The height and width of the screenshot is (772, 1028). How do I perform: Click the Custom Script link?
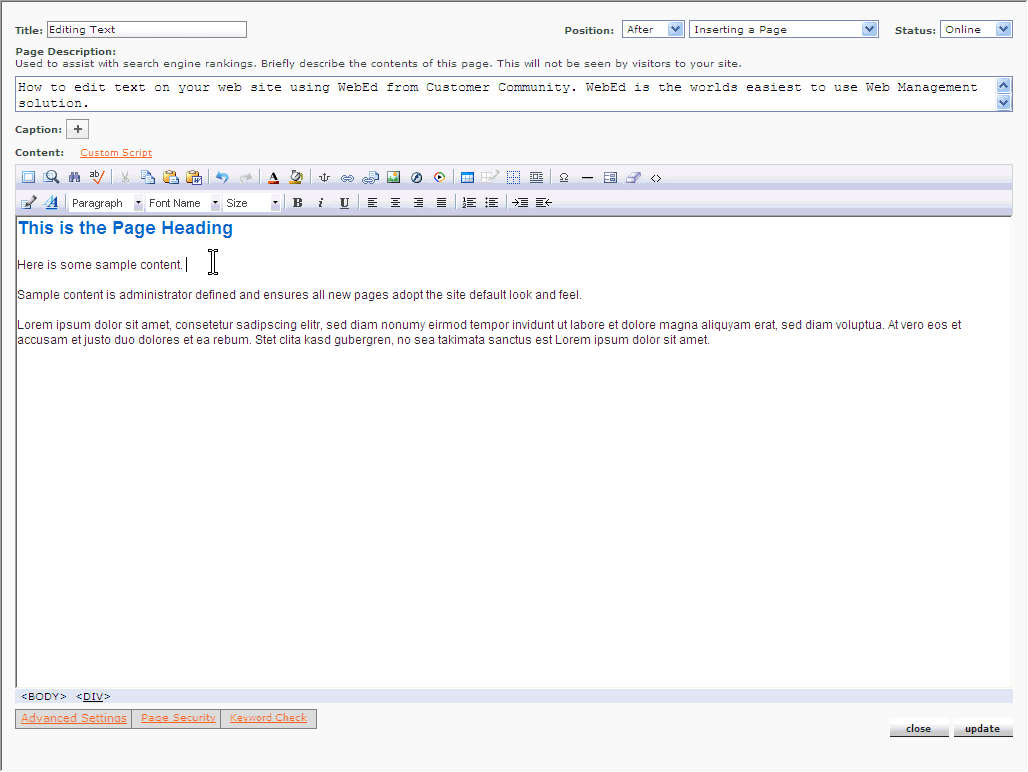(x=116, y=153)
